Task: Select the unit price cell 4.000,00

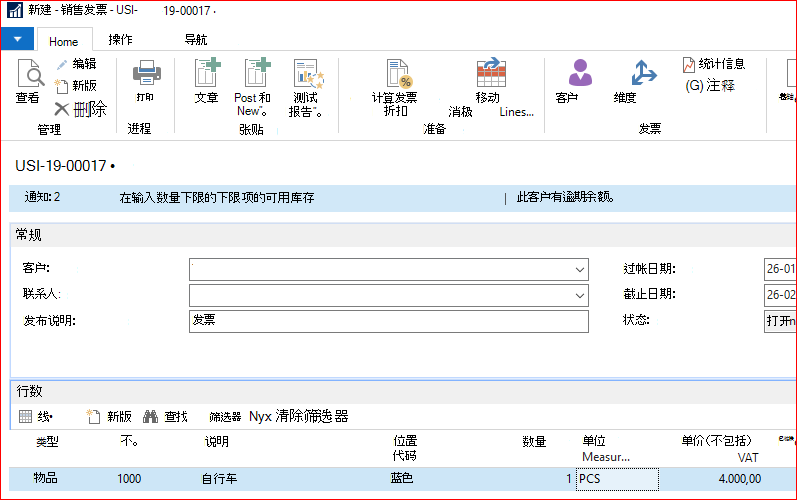Action: [740, 479]
